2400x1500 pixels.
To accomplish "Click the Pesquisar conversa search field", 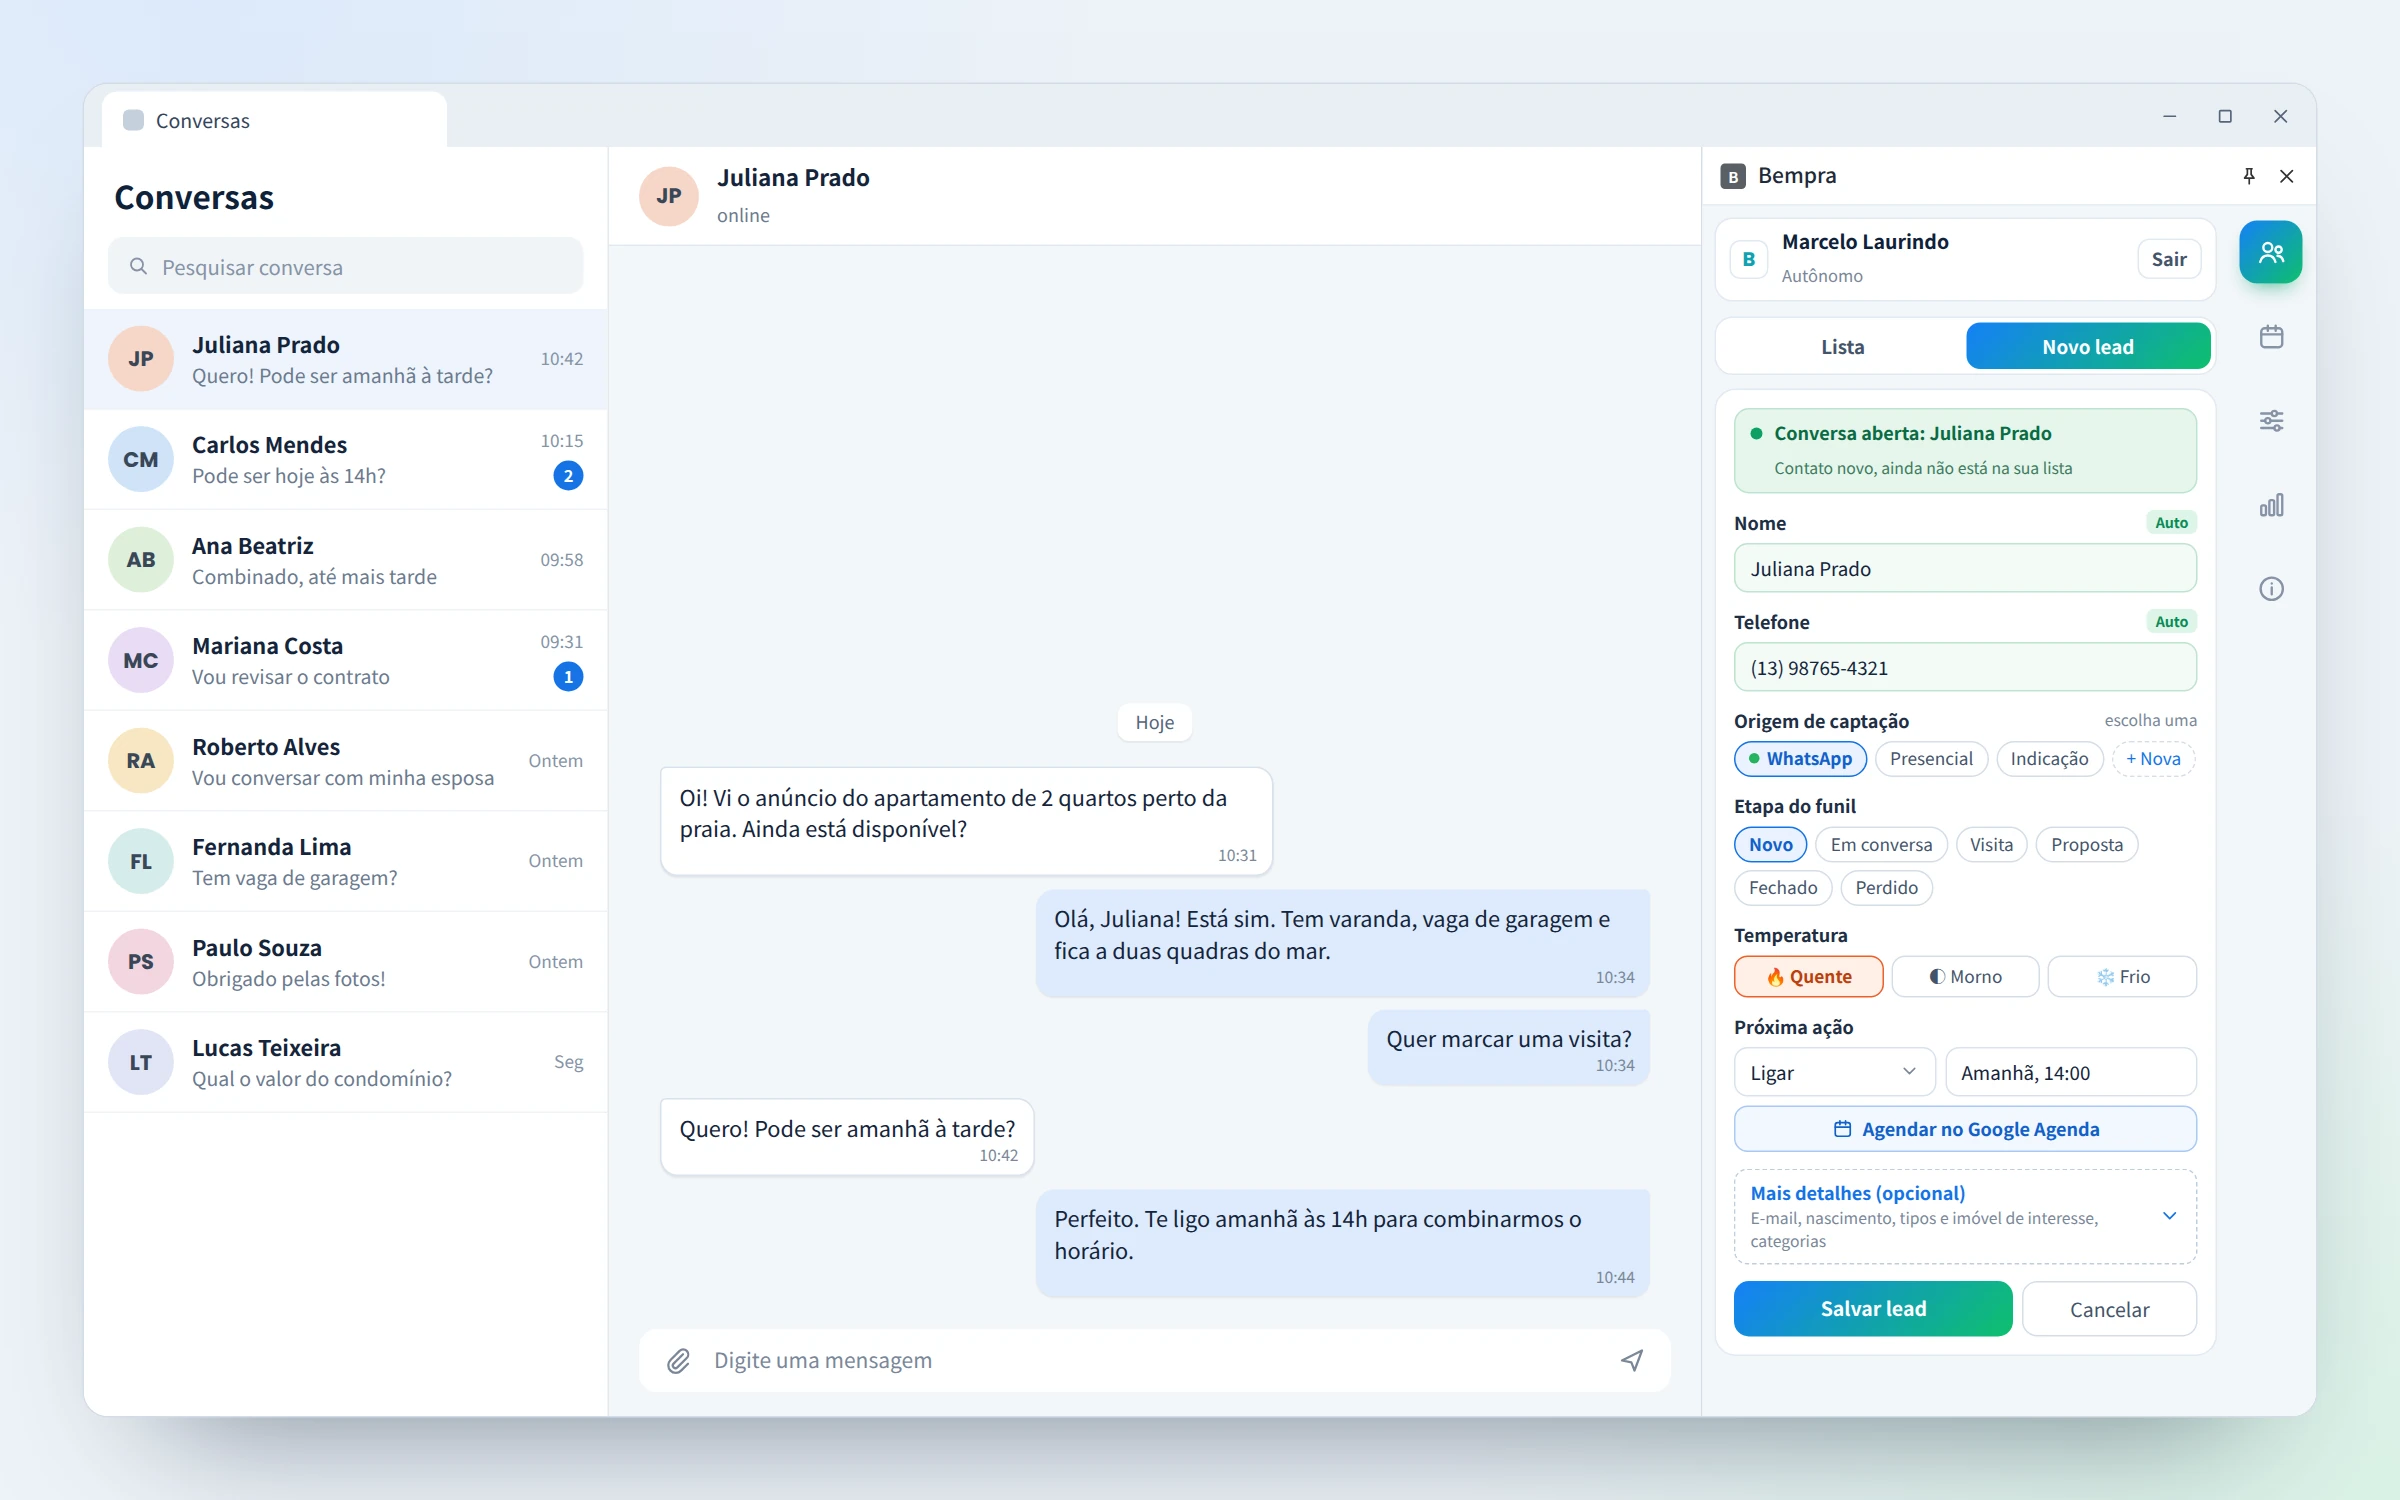I will pyautogui.click(x=345, y=267).
